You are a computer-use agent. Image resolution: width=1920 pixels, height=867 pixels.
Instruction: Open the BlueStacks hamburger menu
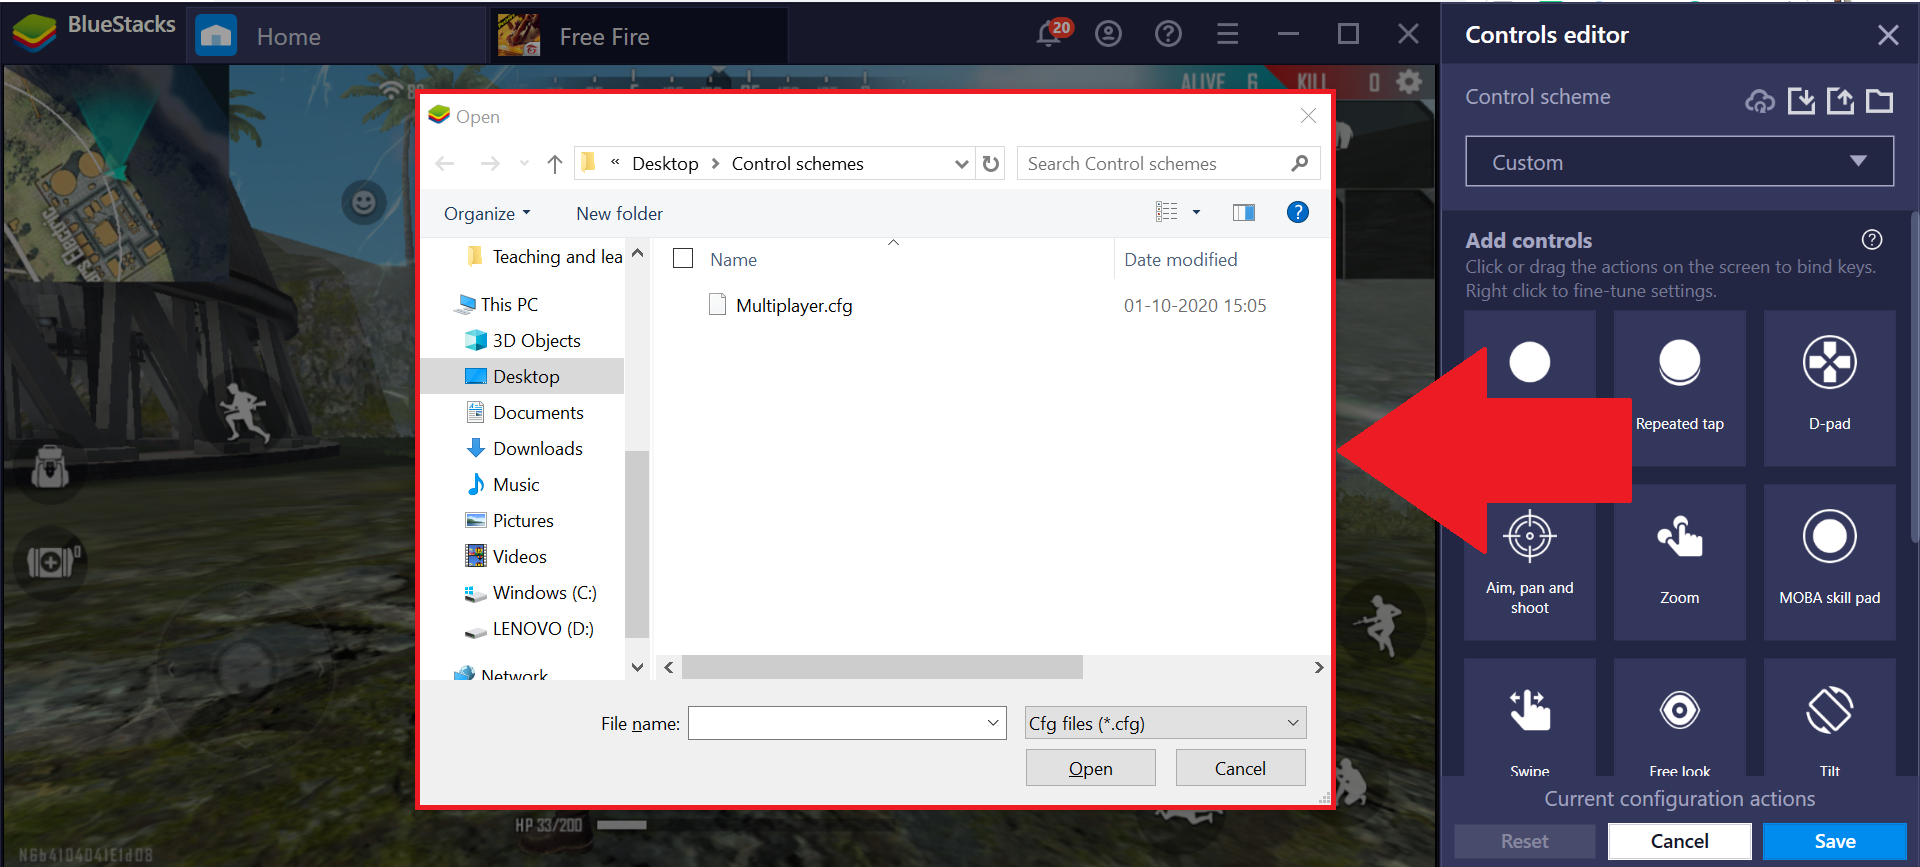pyautogui.click(x=1228, y=34)
